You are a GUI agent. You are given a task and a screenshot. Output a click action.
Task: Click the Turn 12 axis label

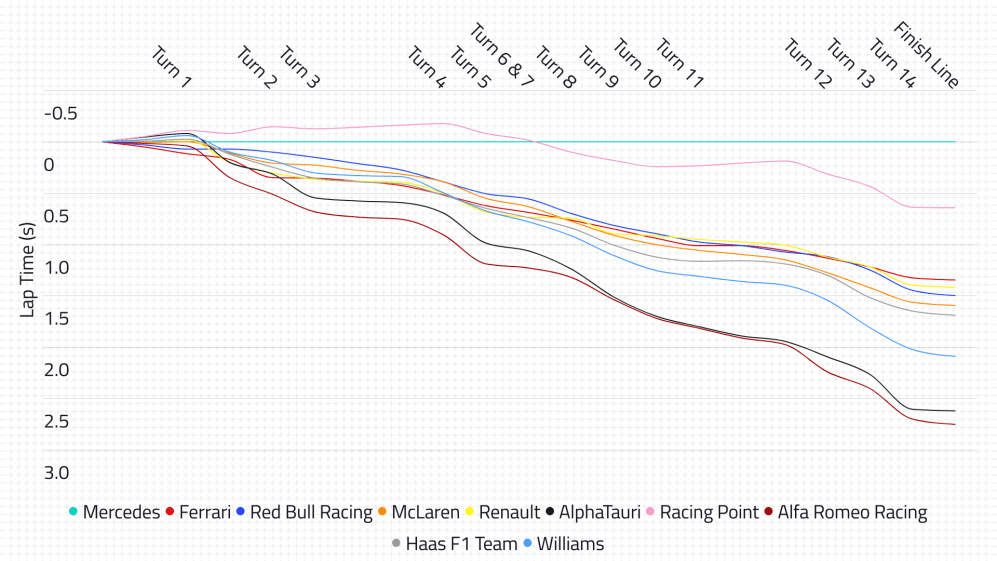(x=807, y=63)
